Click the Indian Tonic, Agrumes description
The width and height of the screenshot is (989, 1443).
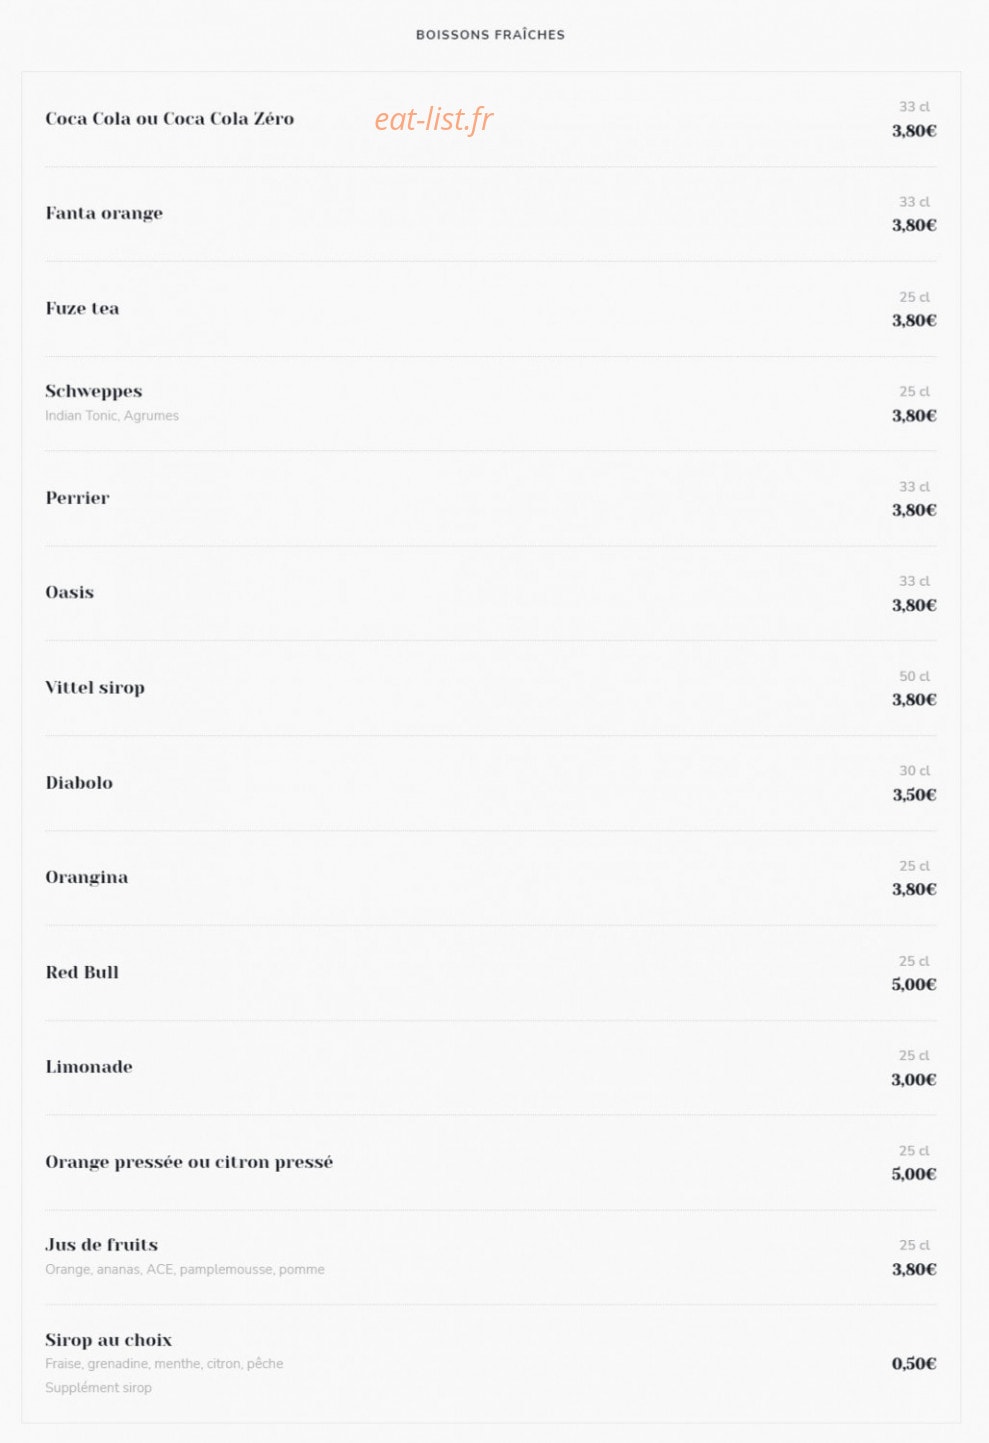(112, 416)
